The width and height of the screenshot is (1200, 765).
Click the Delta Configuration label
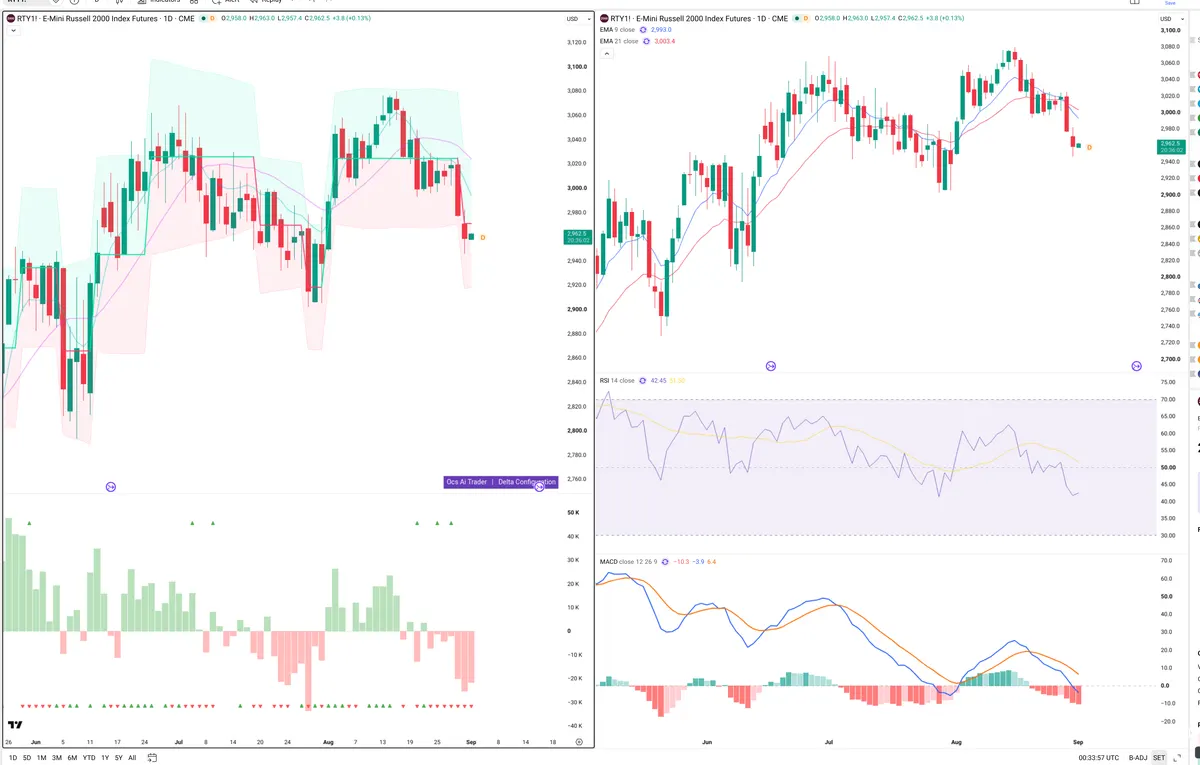527,482
